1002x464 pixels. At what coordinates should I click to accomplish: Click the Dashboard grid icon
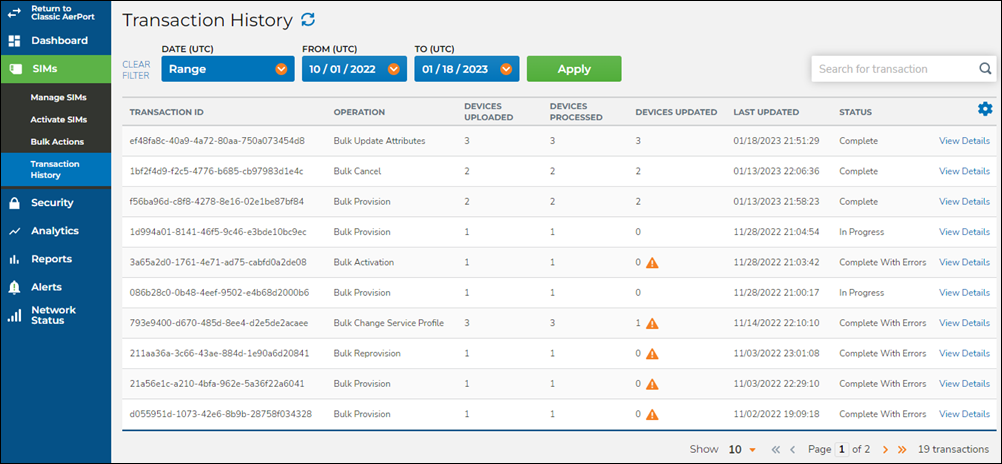(14, 41)
